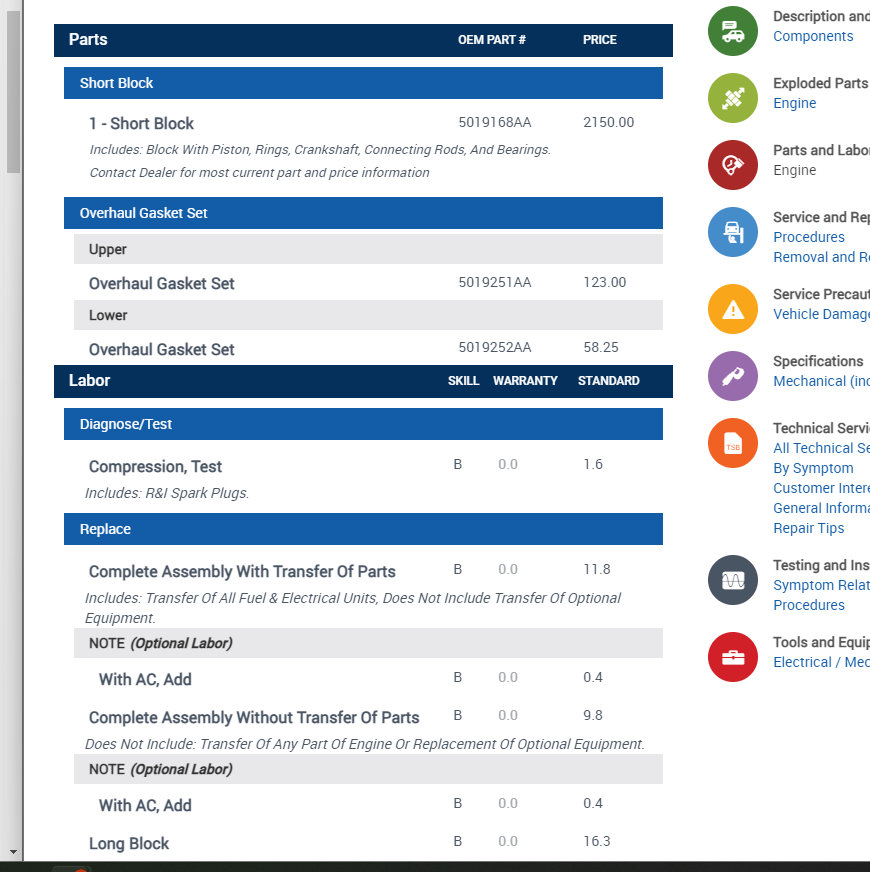Viewport: 870px width, 872px height.
Task: Click the 58.25 price value
Action: pos(600,348)
